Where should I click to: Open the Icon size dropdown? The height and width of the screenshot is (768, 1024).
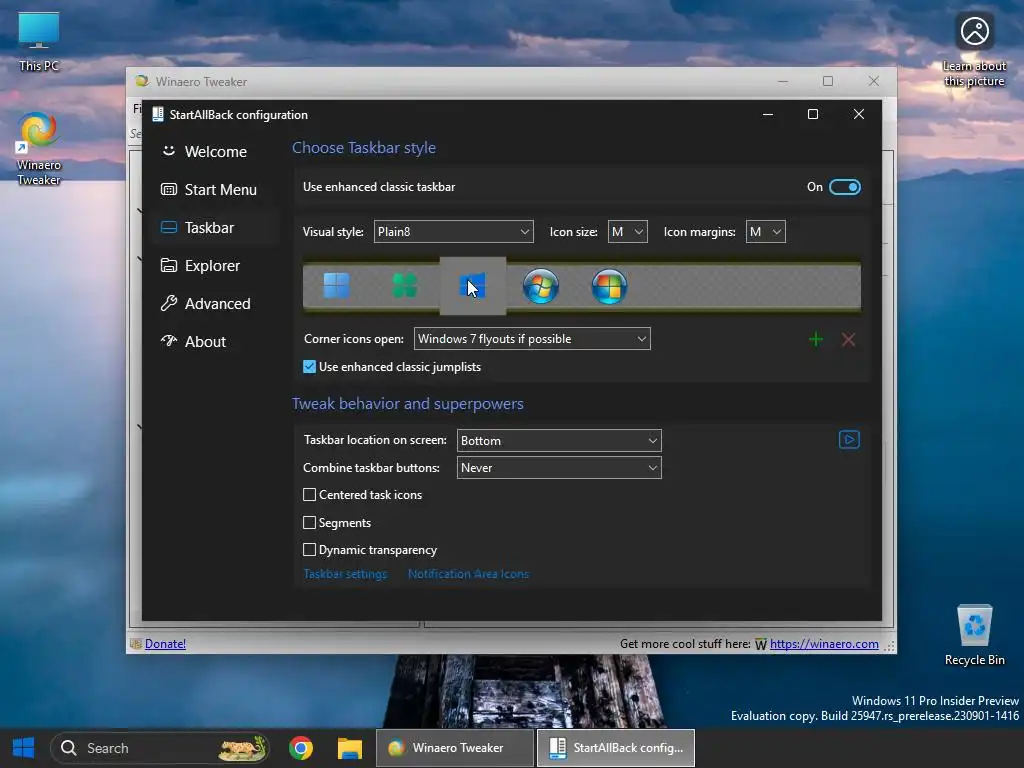pos(628,232)
